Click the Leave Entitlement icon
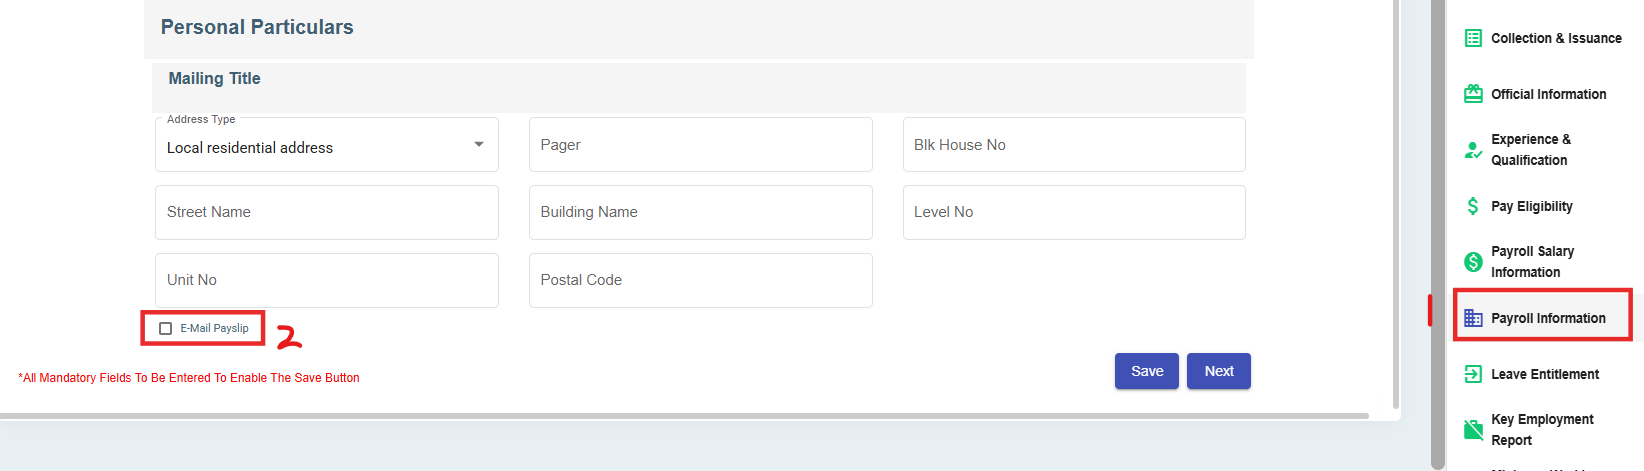 pos(1473,374)
